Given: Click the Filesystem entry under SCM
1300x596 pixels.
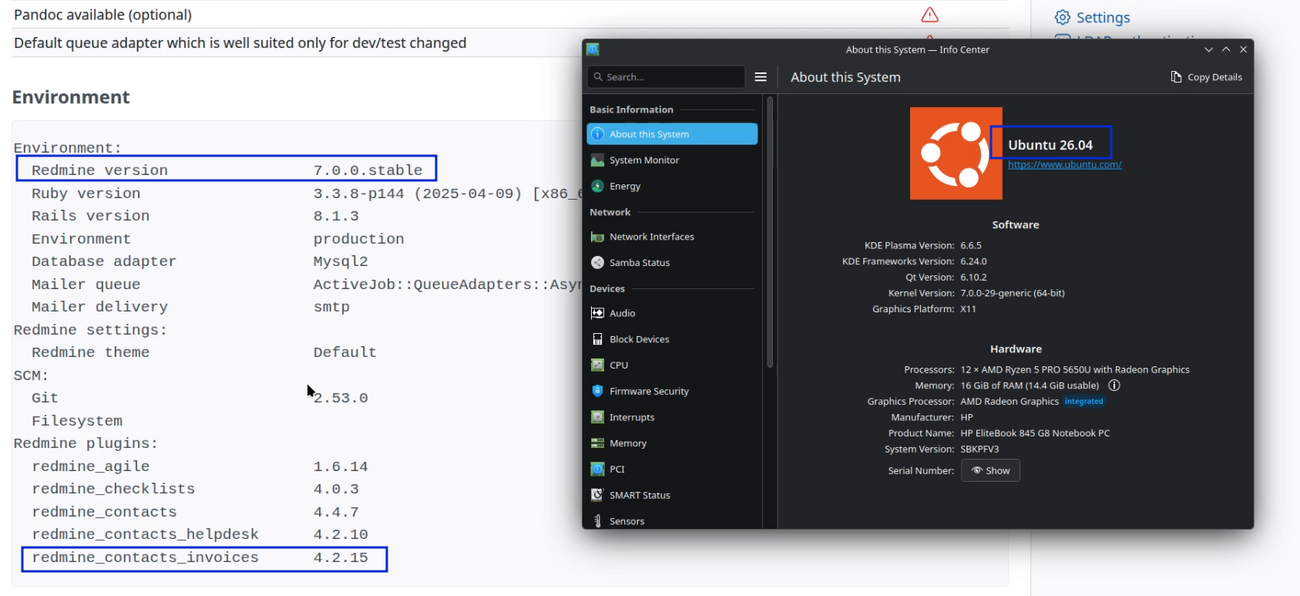Looking at the screenshot, I should click(77, 421).
